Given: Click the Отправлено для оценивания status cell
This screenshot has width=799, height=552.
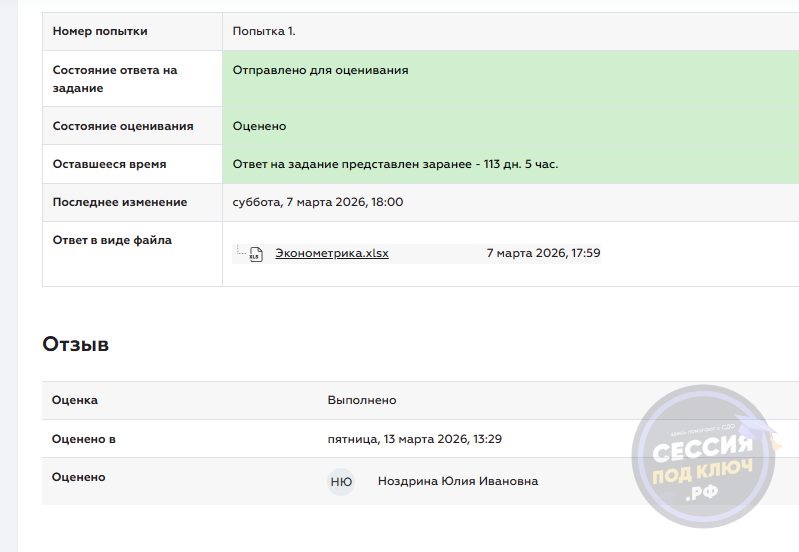Looking at the screenshot, I should coord(320,71).
